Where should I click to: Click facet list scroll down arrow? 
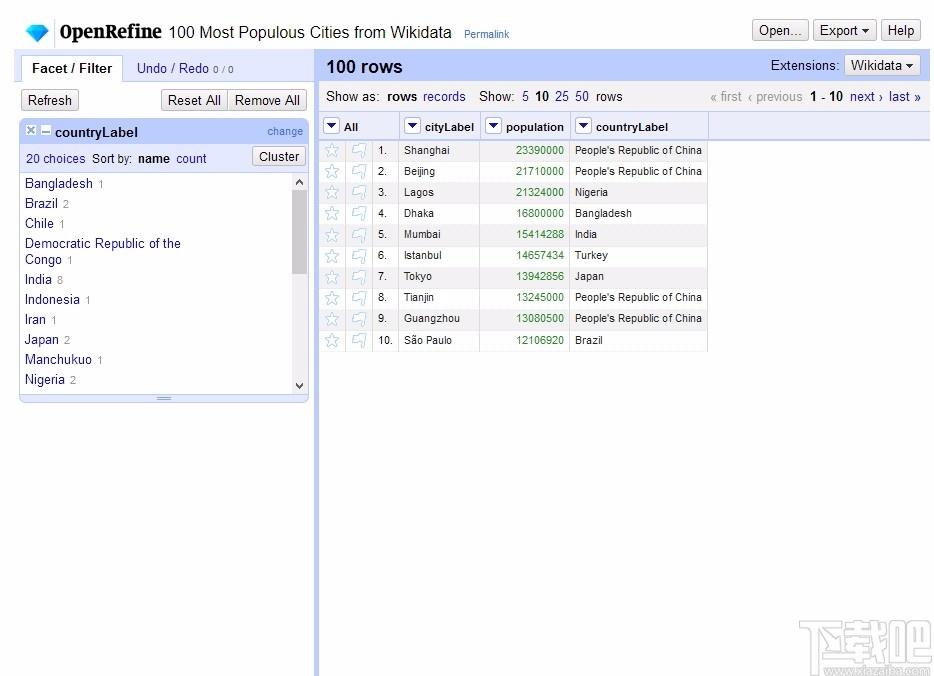(x=299, y=385)
